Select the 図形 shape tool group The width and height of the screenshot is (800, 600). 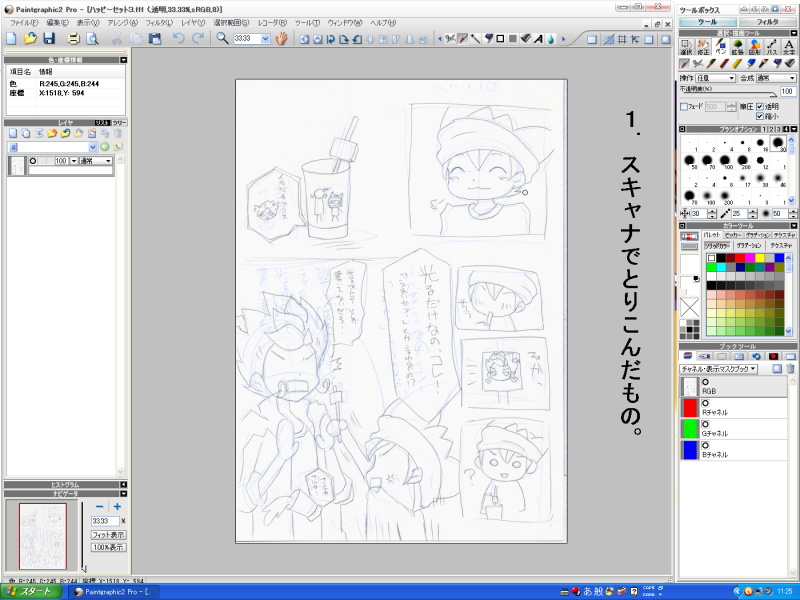coord(755,47)
